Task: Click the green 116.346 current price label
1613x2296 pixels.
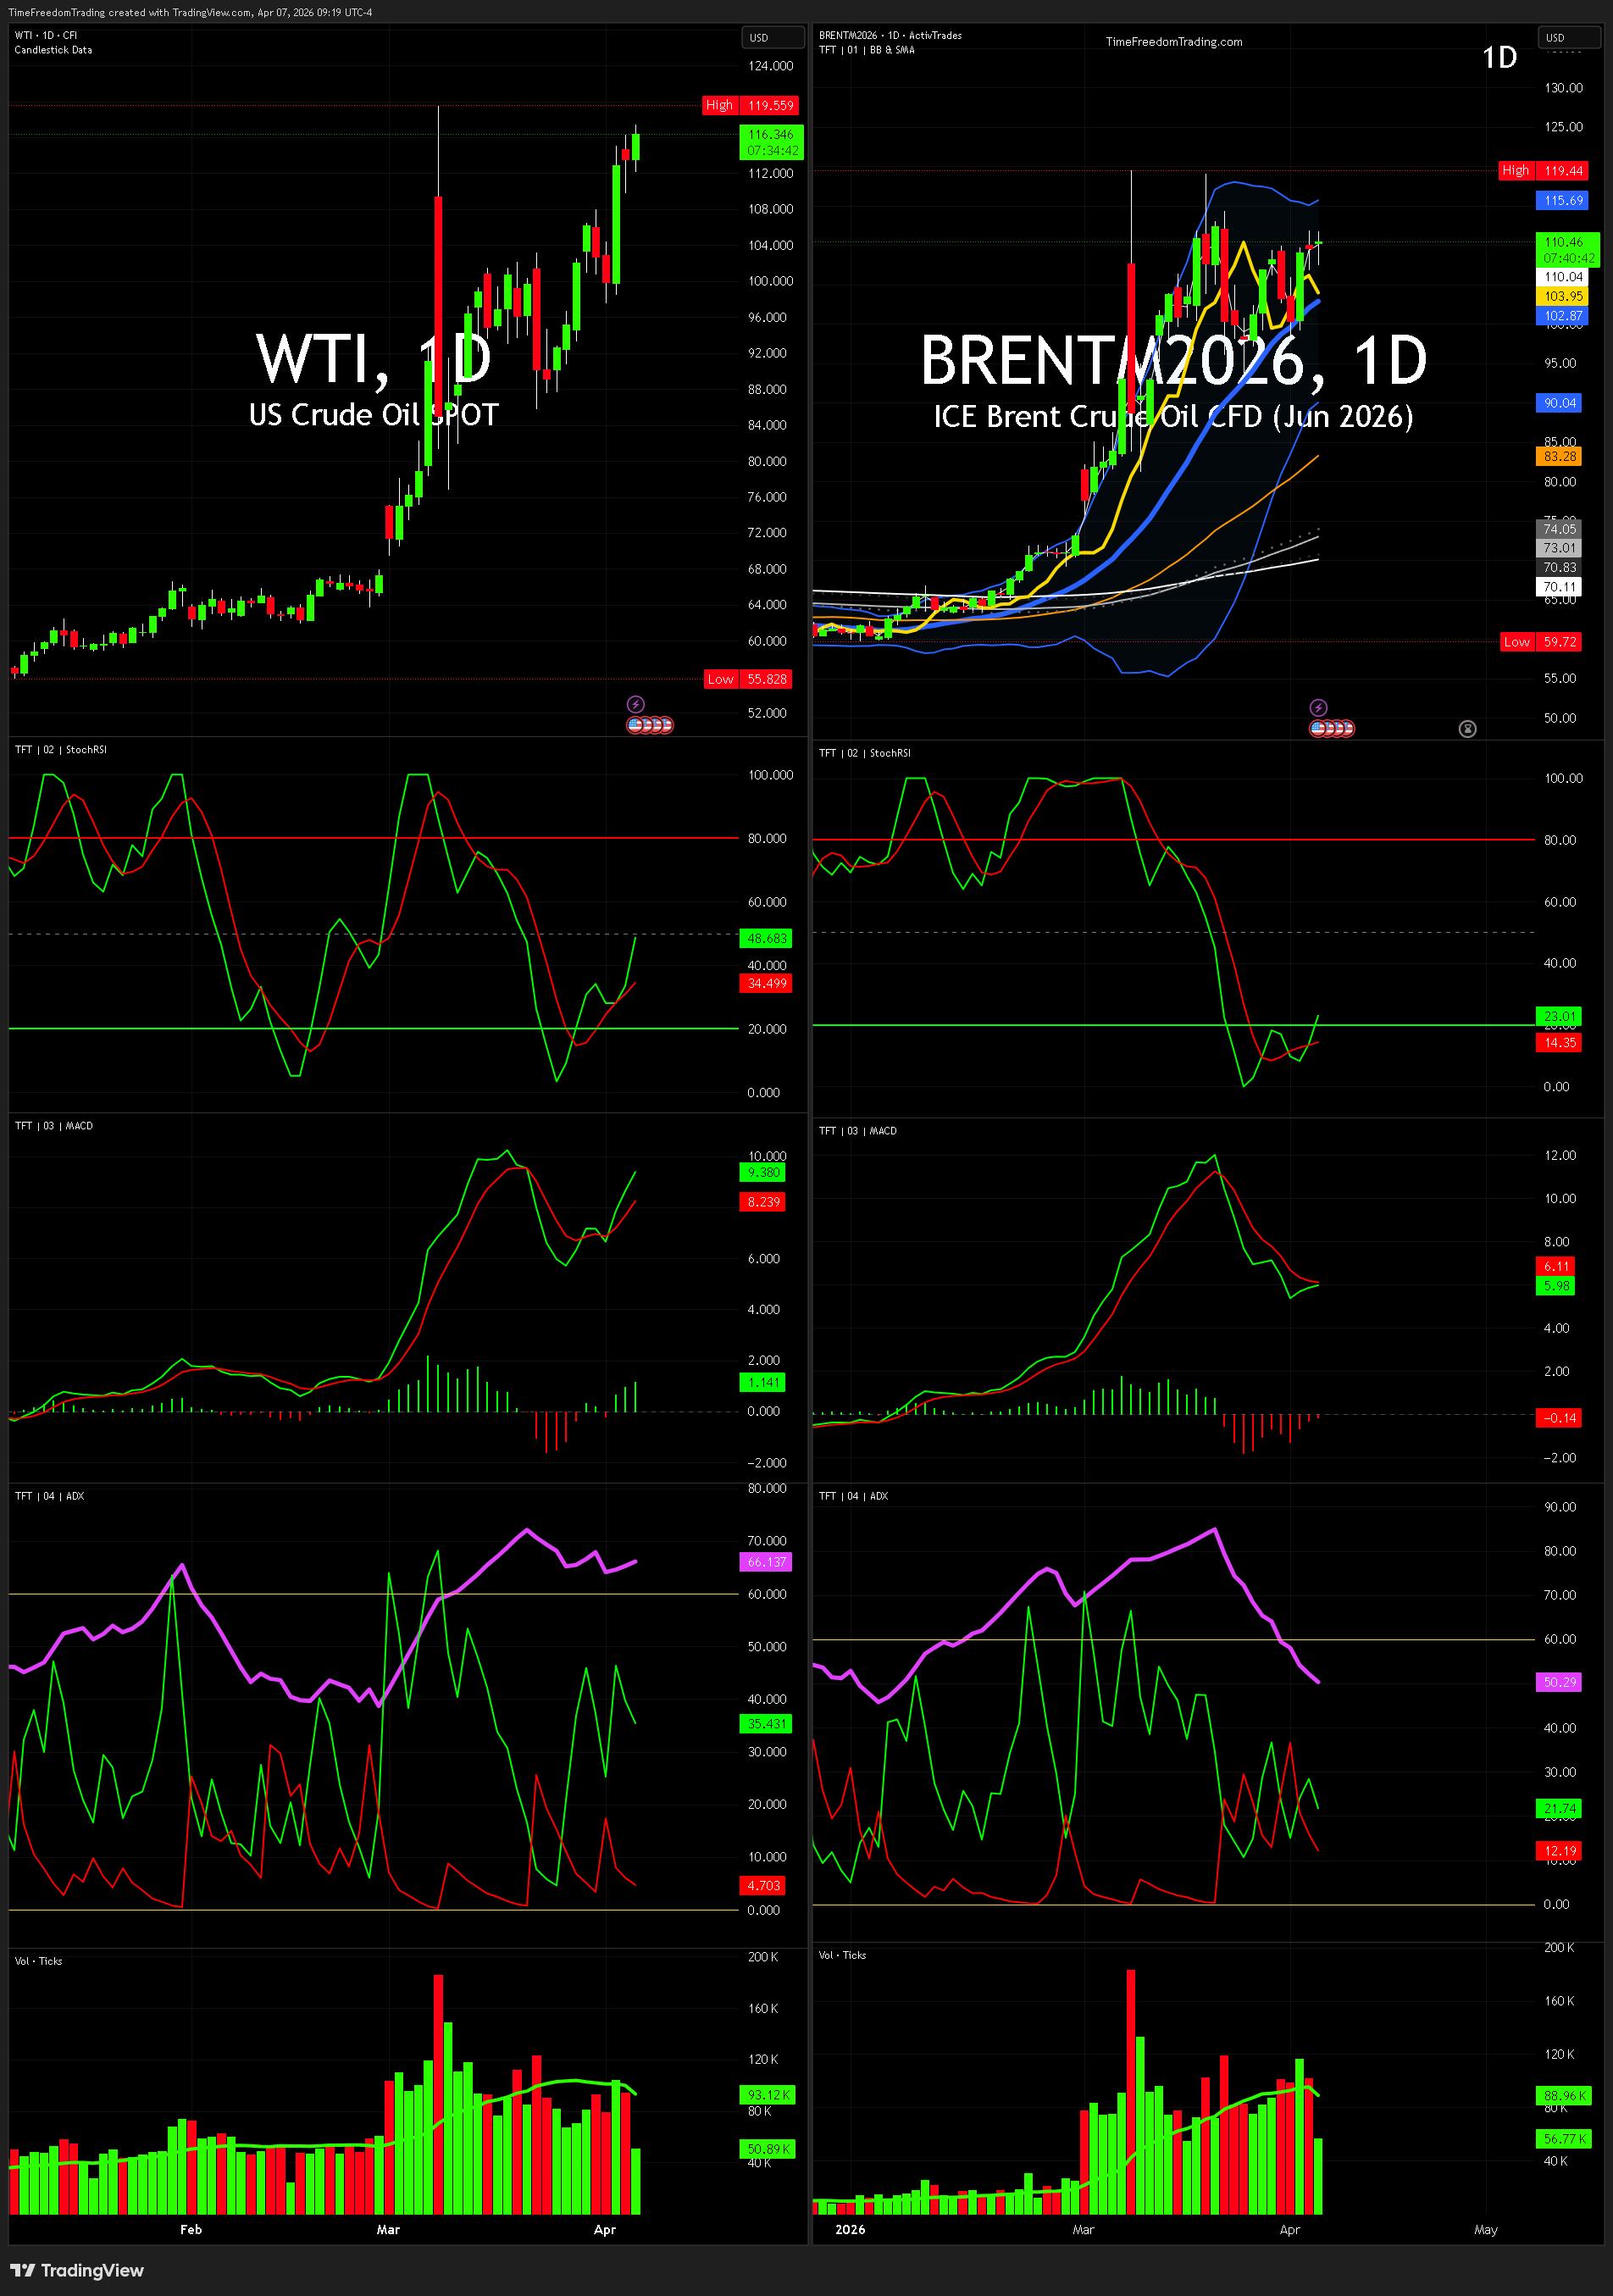Action: pos(771,134)
